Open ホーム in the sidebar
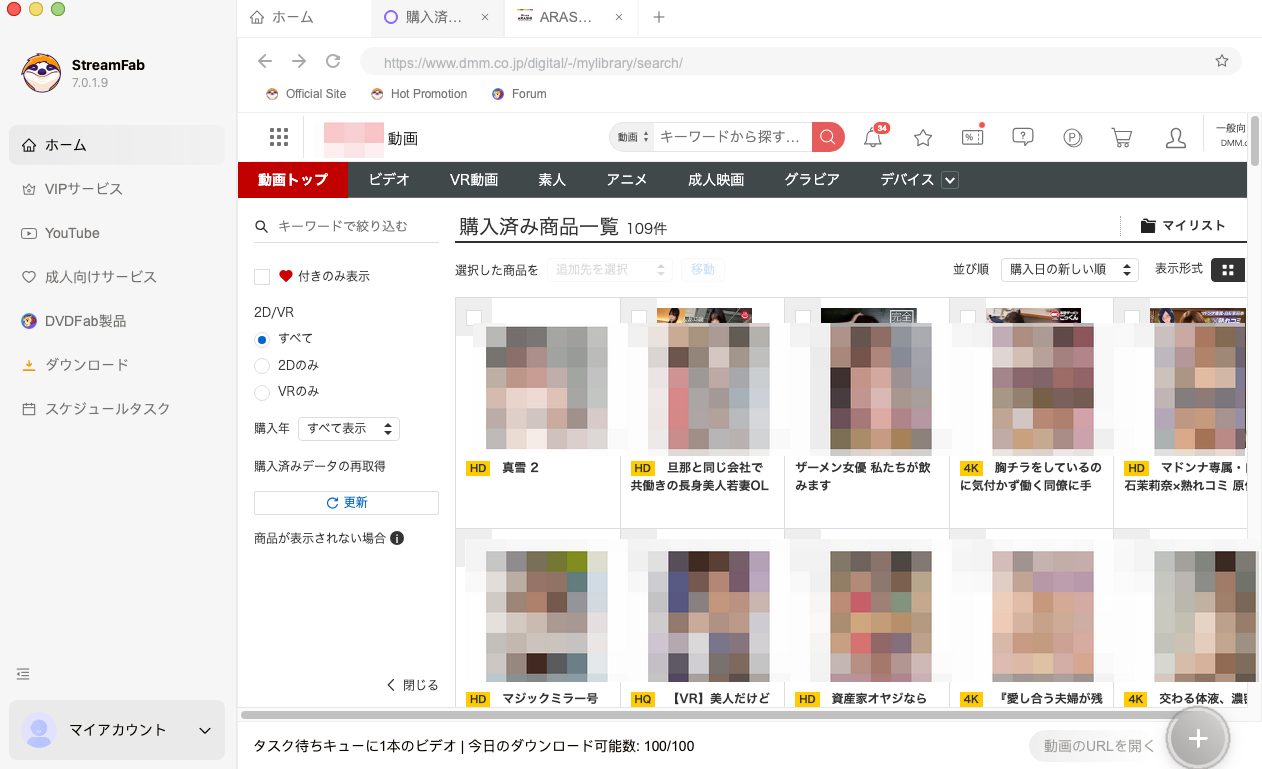 point(117,145)
